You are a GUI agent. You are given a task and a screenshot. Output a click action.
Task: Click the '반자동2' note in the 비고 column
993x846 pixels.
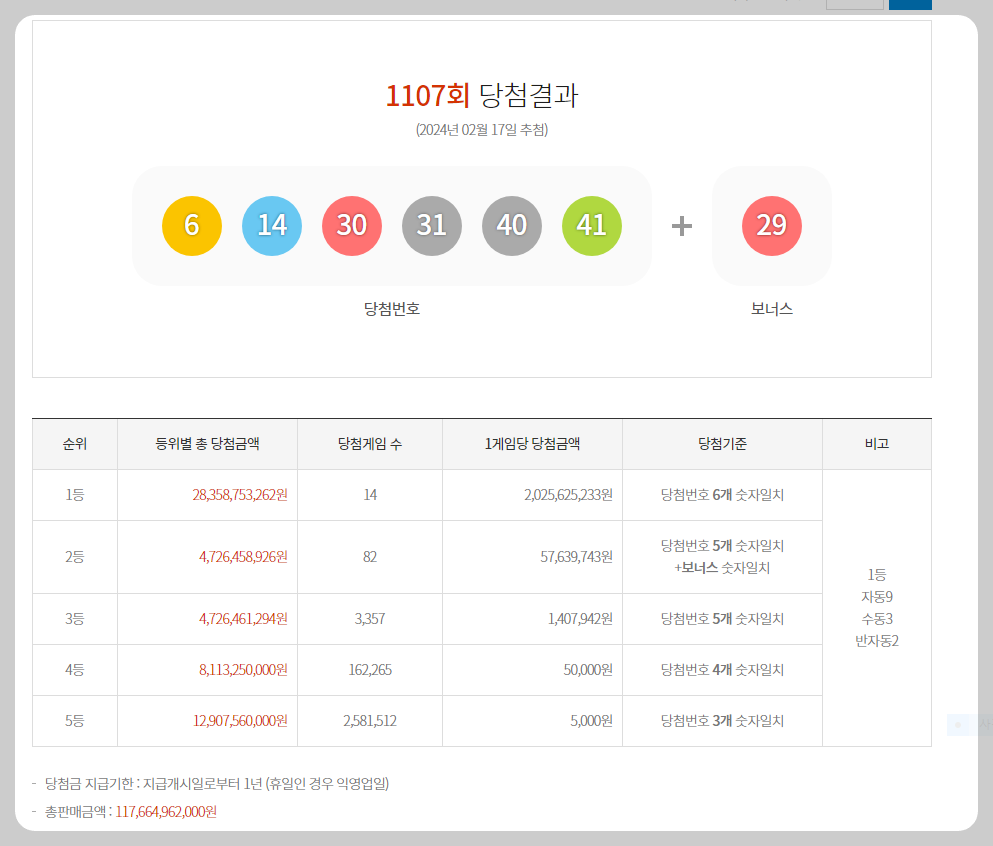click(x=877, y=641)
